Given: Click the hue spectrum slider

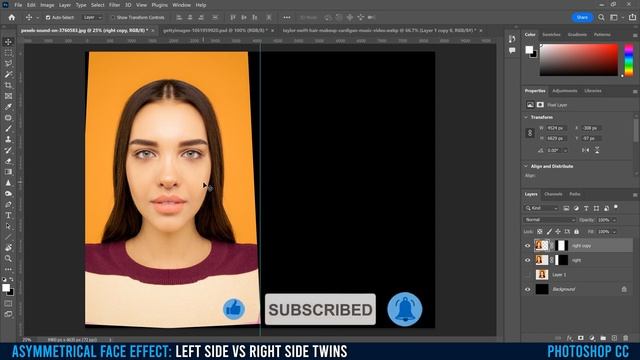Looking at the screenshot, I should pyautogui.click(x=629, y=60).
